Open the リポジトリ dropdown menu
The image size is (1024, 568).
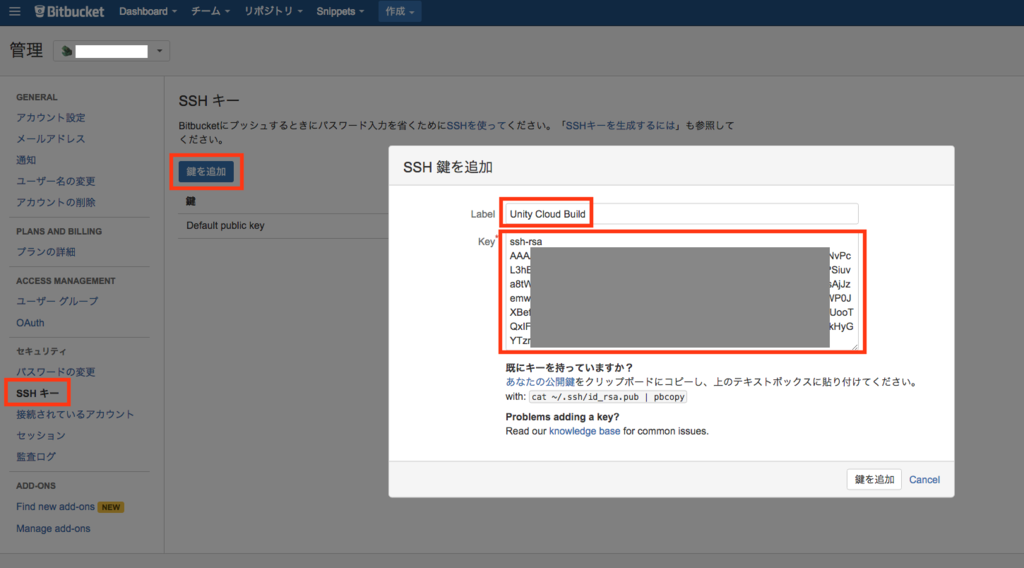pos(273,11)
